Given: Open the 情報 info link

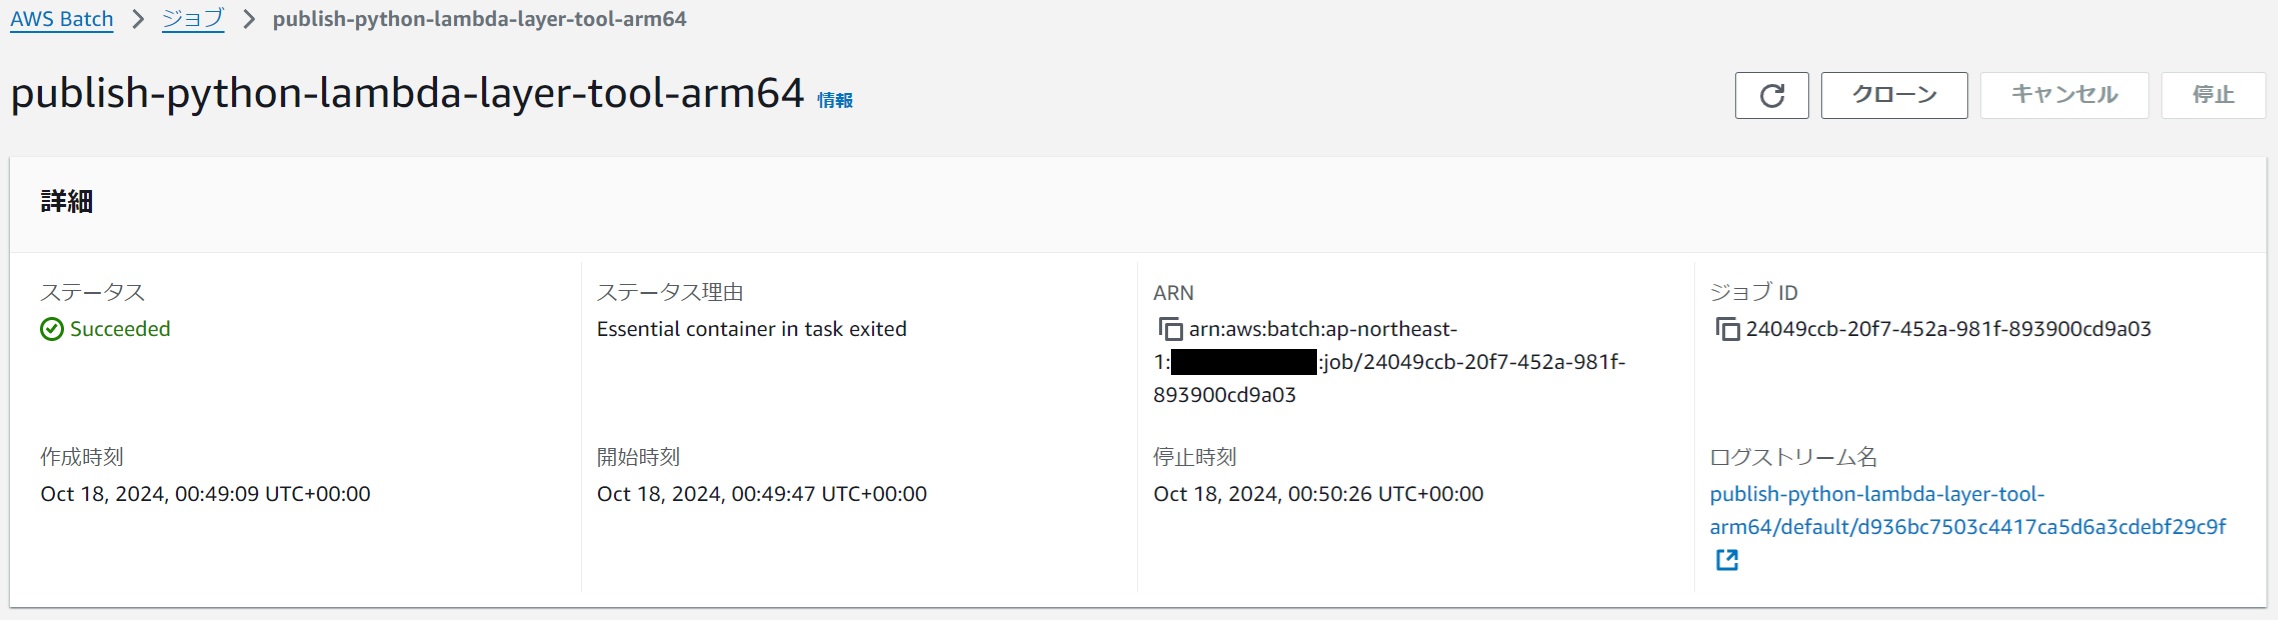Looking at the screenshot, I should point(835,100).
